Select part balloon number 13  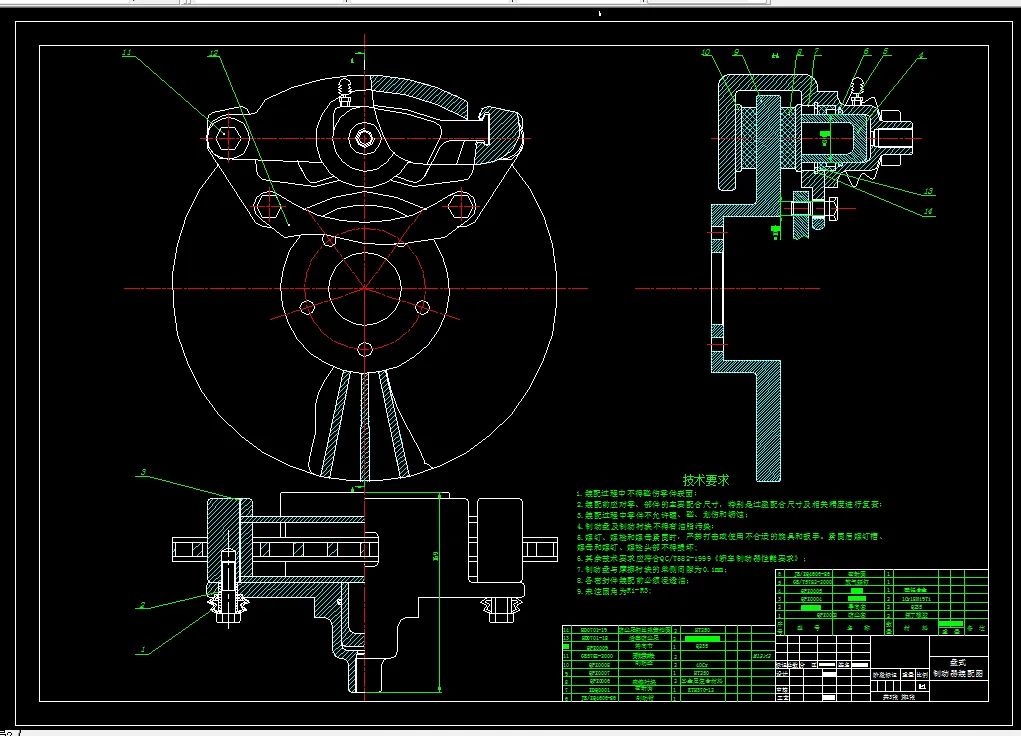929,191
